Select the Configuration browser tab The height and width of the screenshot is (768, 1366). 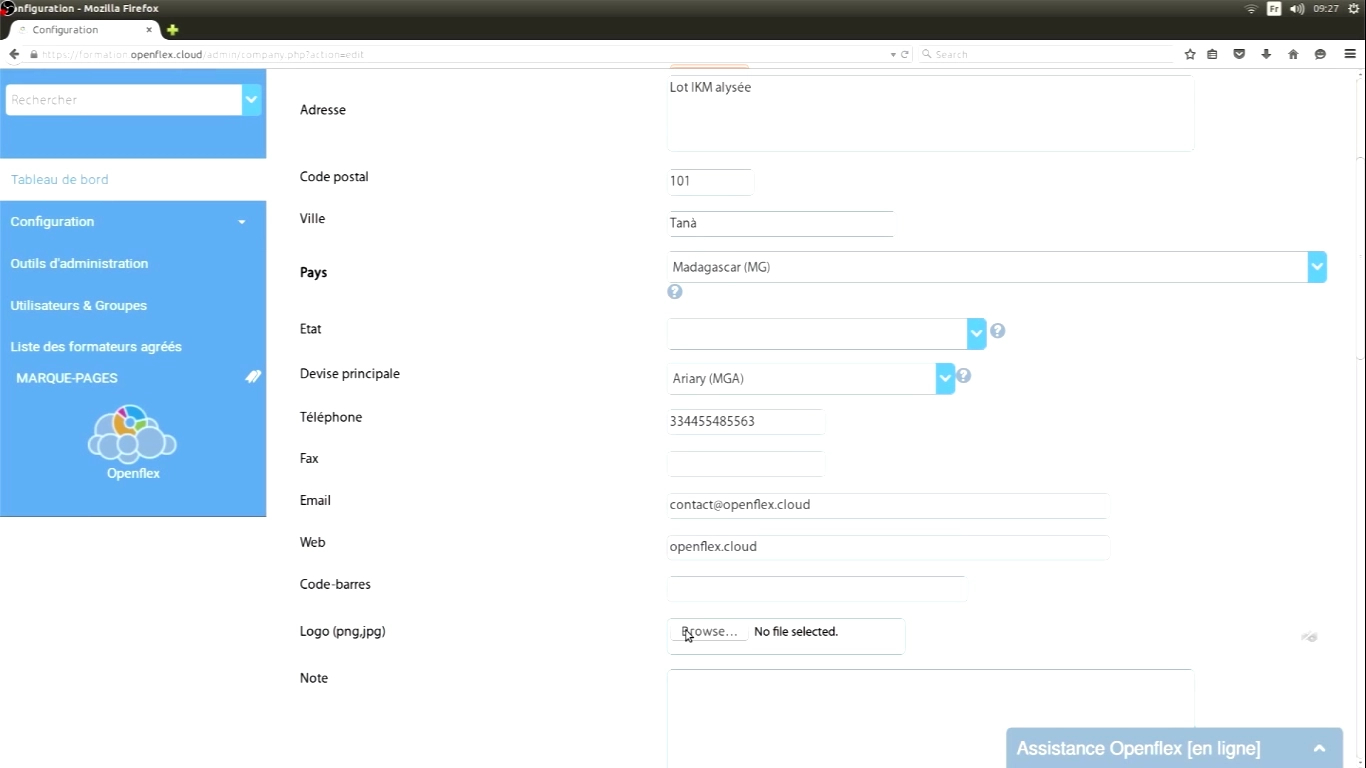pyautogui.click(x=82, y=30)
